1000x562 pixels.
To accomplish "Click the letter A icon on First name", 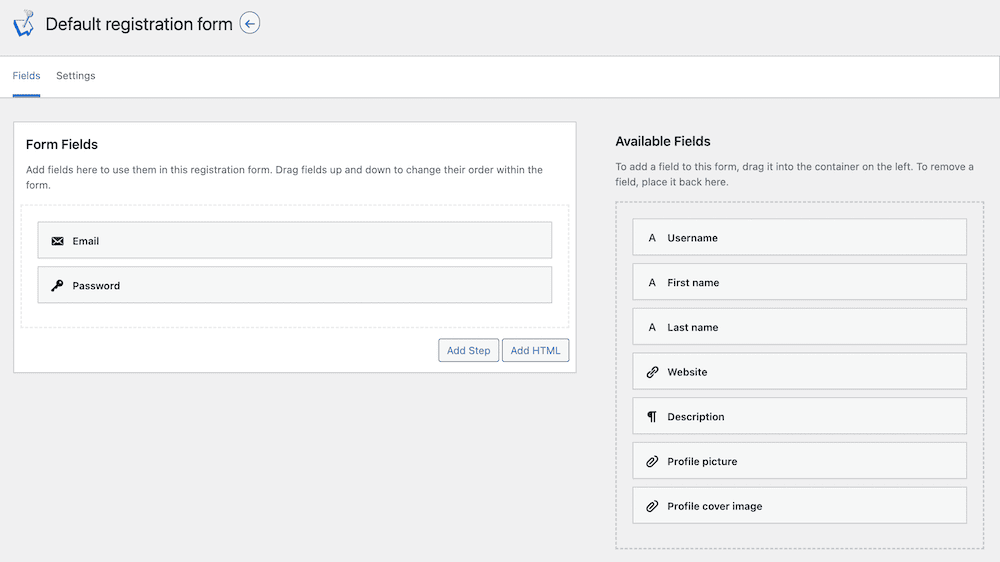I will pyautogui.click(x=652, y=283).
